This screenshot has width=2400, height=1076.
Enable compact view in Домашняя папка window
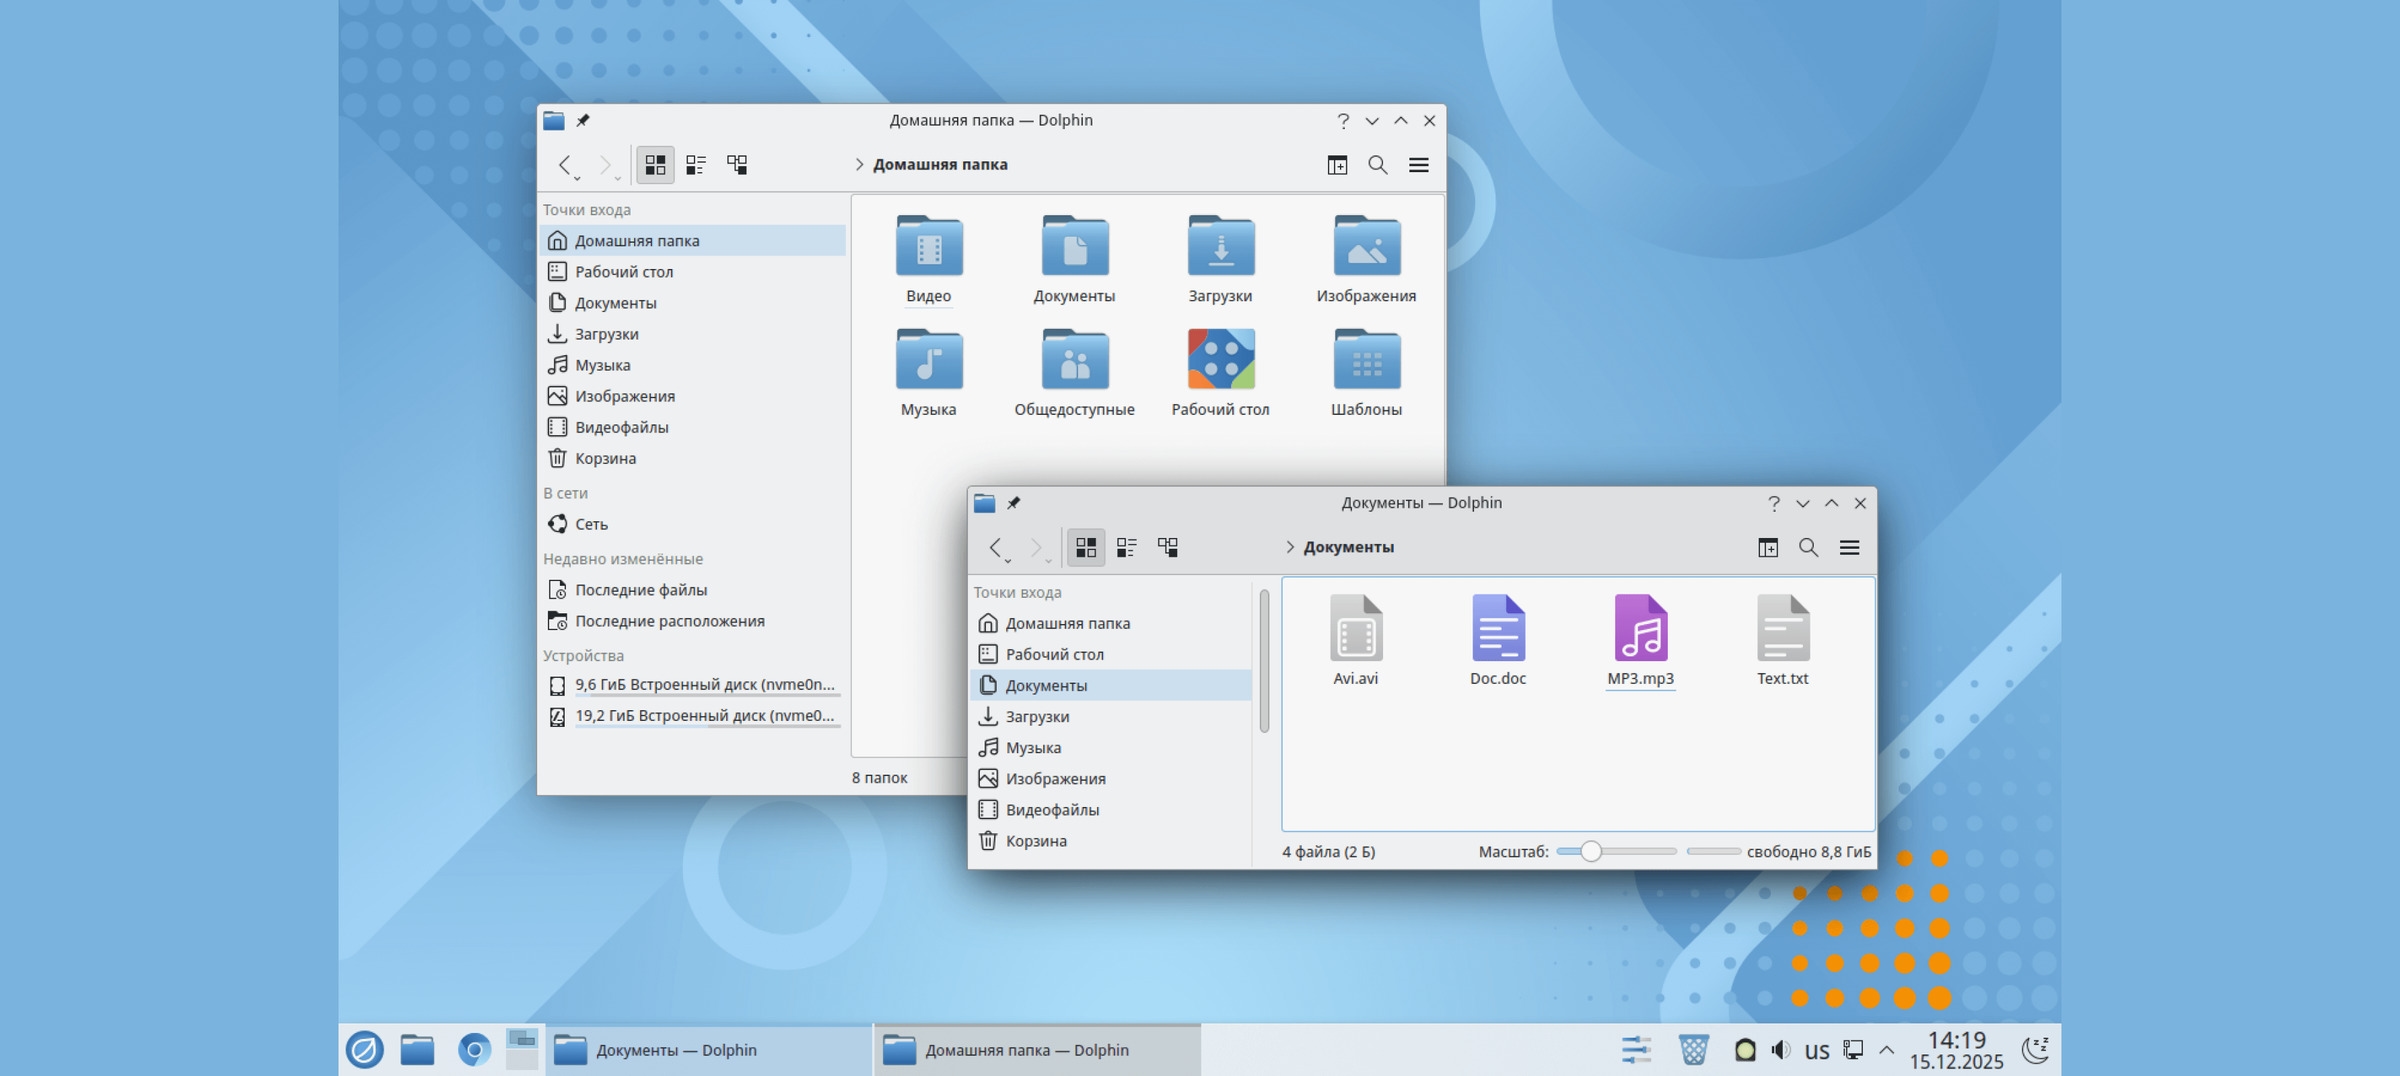click(696, 164)
